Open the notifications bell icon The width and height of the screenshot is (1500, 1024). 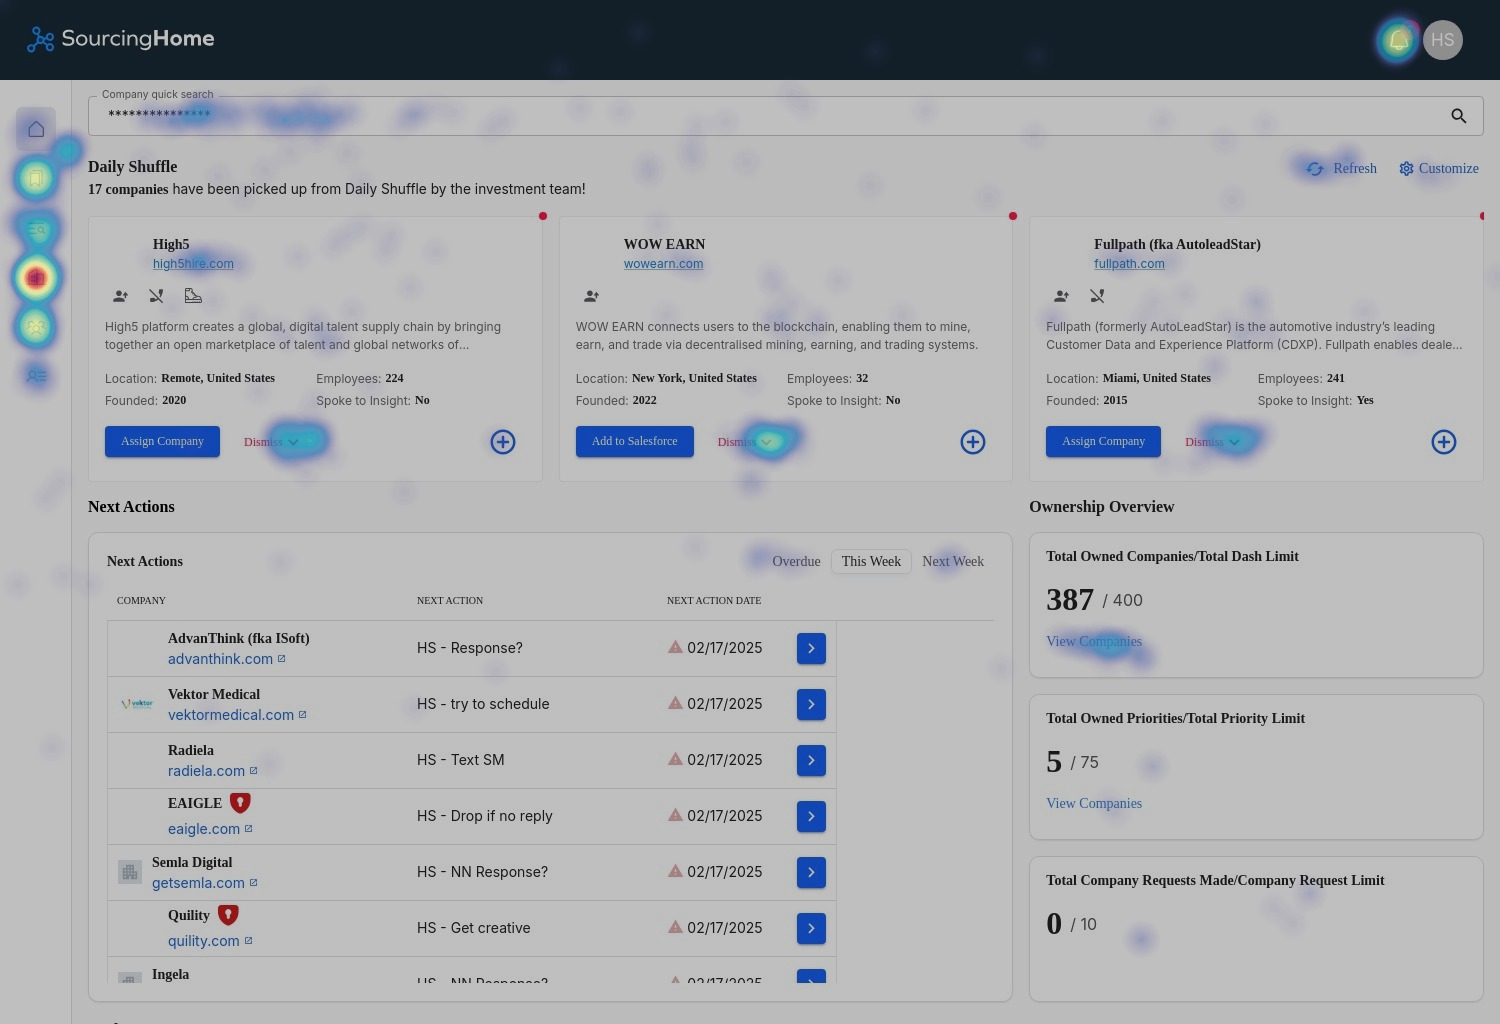1398,40
